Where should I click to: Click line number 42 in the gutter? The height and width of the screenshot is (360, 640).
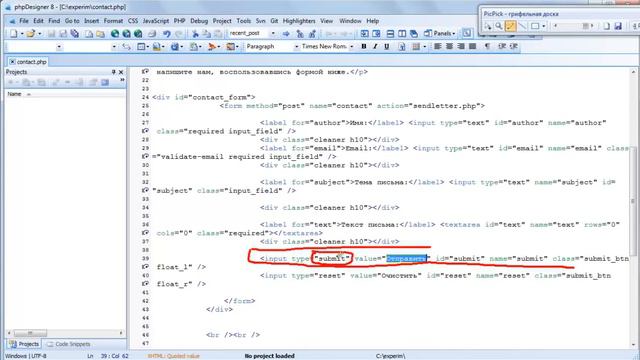(146, 301)
